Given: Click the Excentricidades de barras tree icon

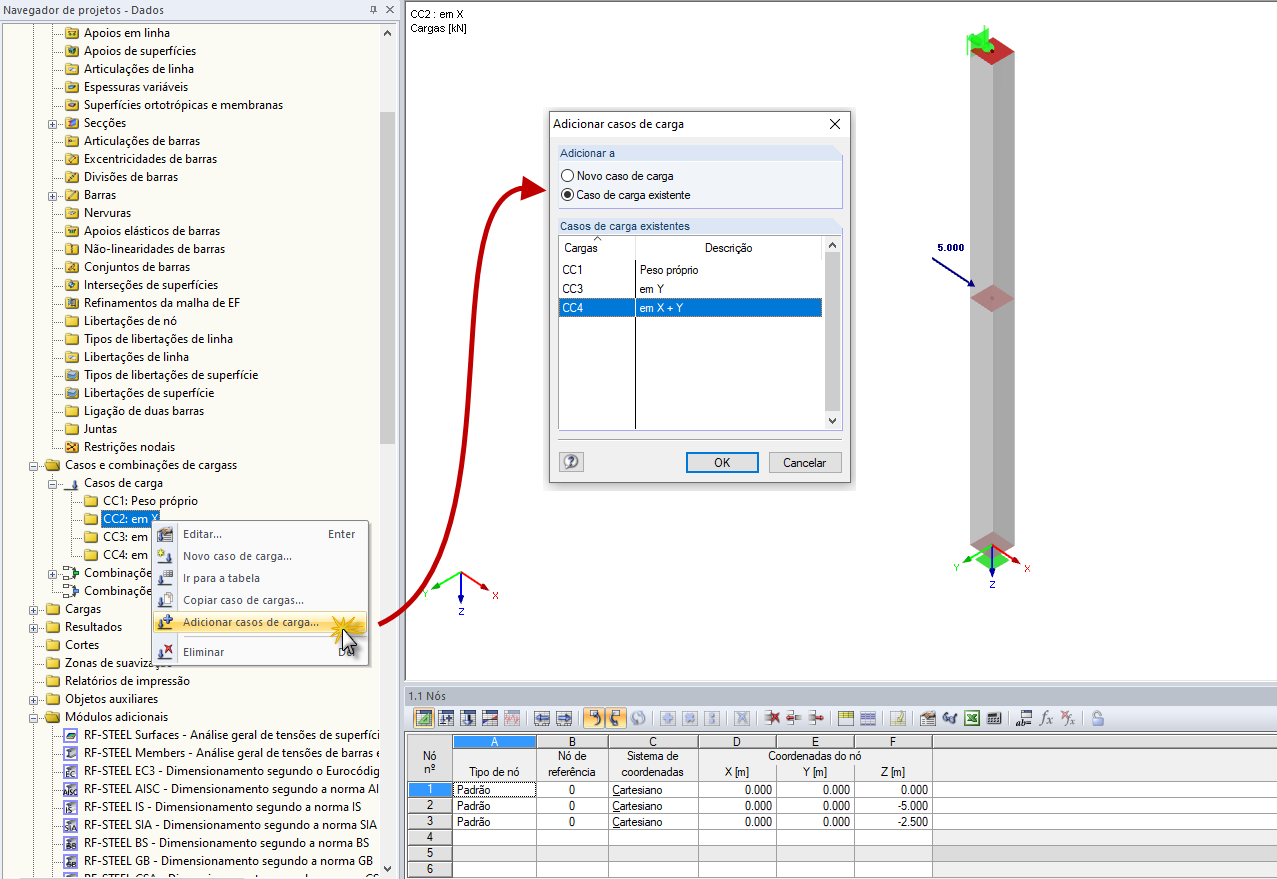Looking at the screenshot, I should 72,159.
